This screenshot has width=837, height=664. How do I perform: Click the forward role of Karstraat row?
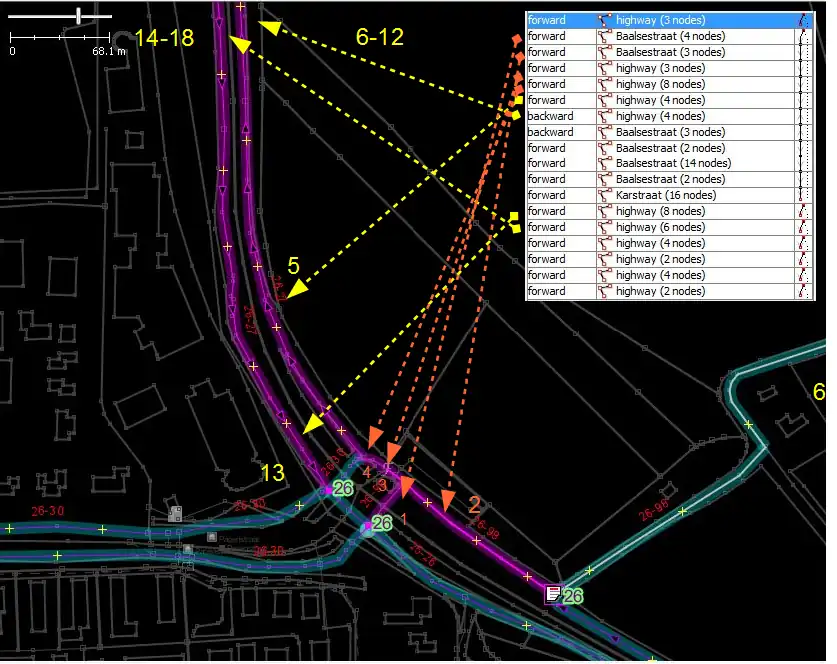click(547, 195)
